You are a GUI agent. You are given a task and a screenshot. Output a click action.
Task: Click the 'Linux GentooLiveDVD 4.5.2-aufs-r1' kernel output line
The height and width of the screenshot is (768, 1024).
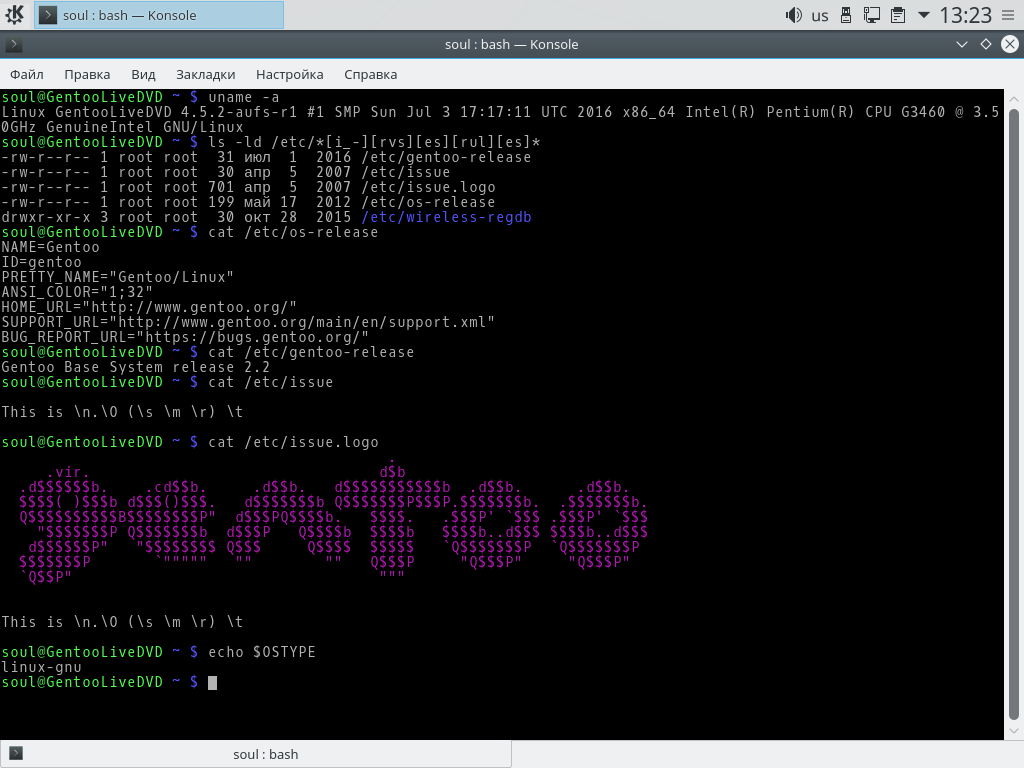[x=500, y=120]
